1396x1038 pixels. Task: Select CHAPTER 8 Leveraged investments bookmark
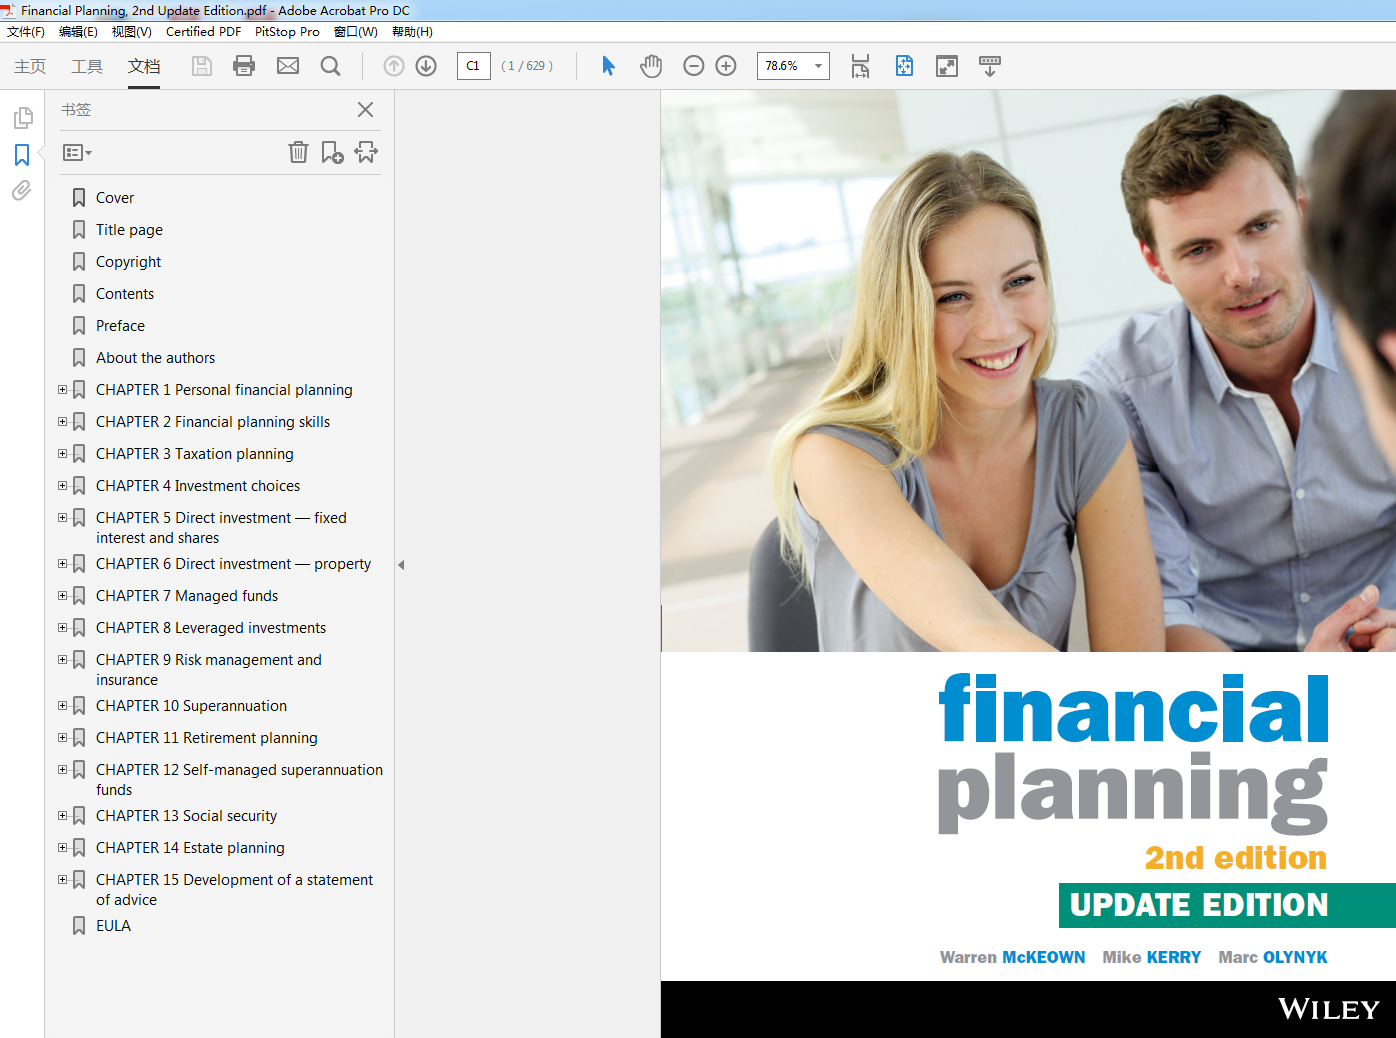pyautogui.click(x=211, y=628)
